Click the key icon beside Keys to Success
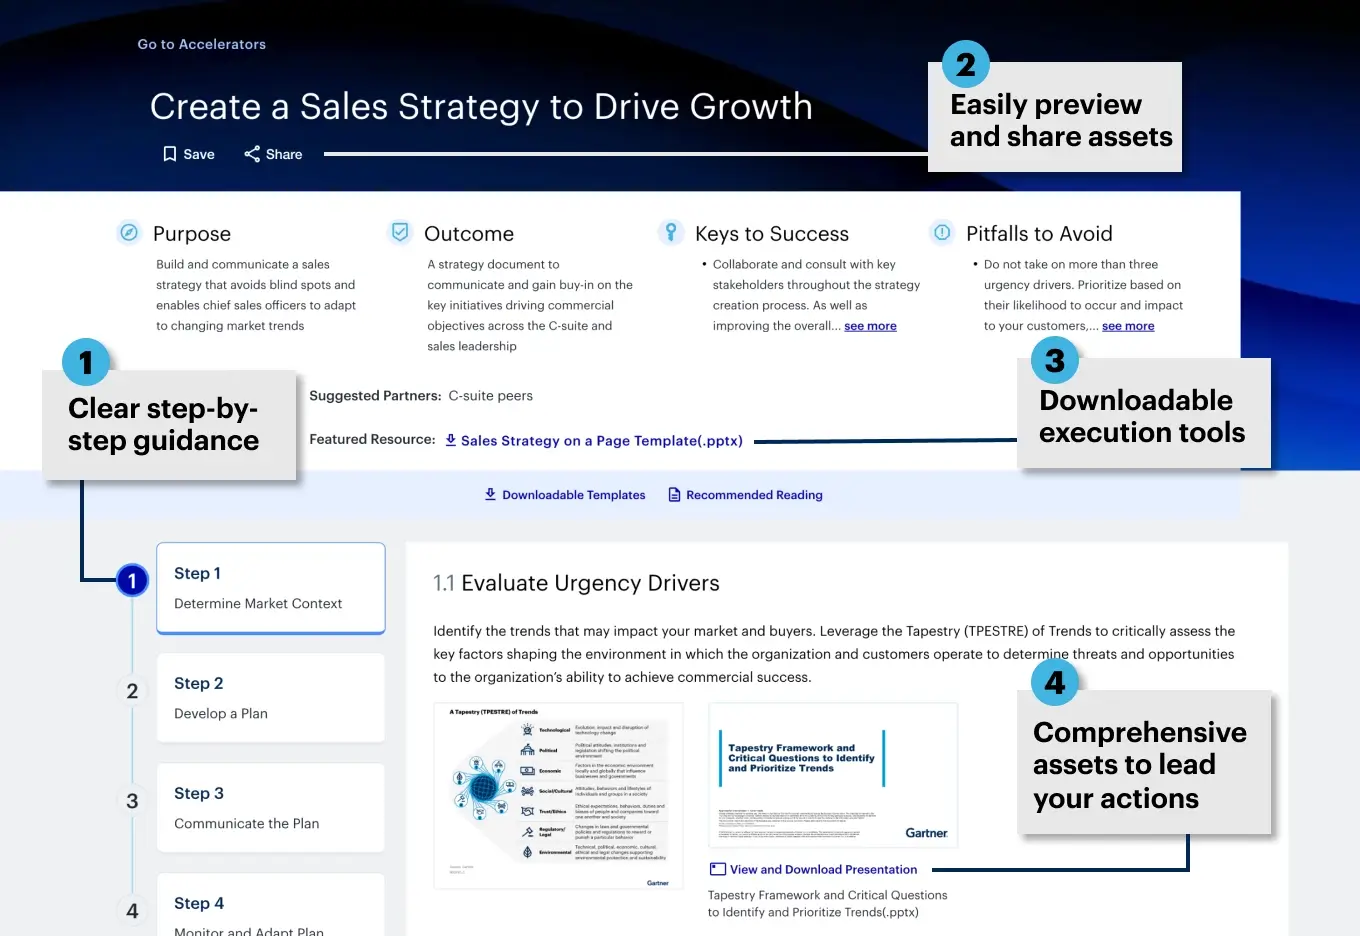 coord(670,231)
